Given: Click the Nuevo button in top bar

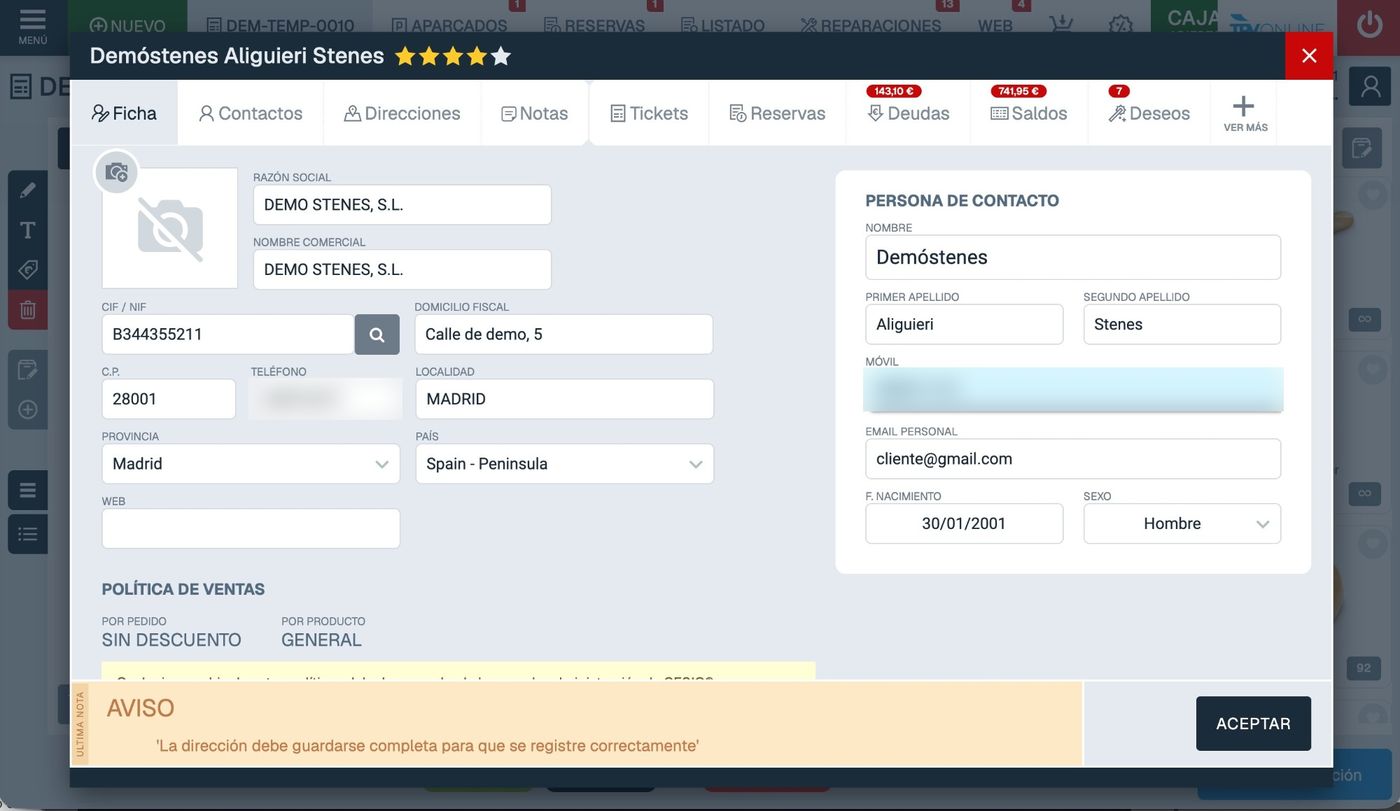Looking at the screenshot, I should [127, 26].
